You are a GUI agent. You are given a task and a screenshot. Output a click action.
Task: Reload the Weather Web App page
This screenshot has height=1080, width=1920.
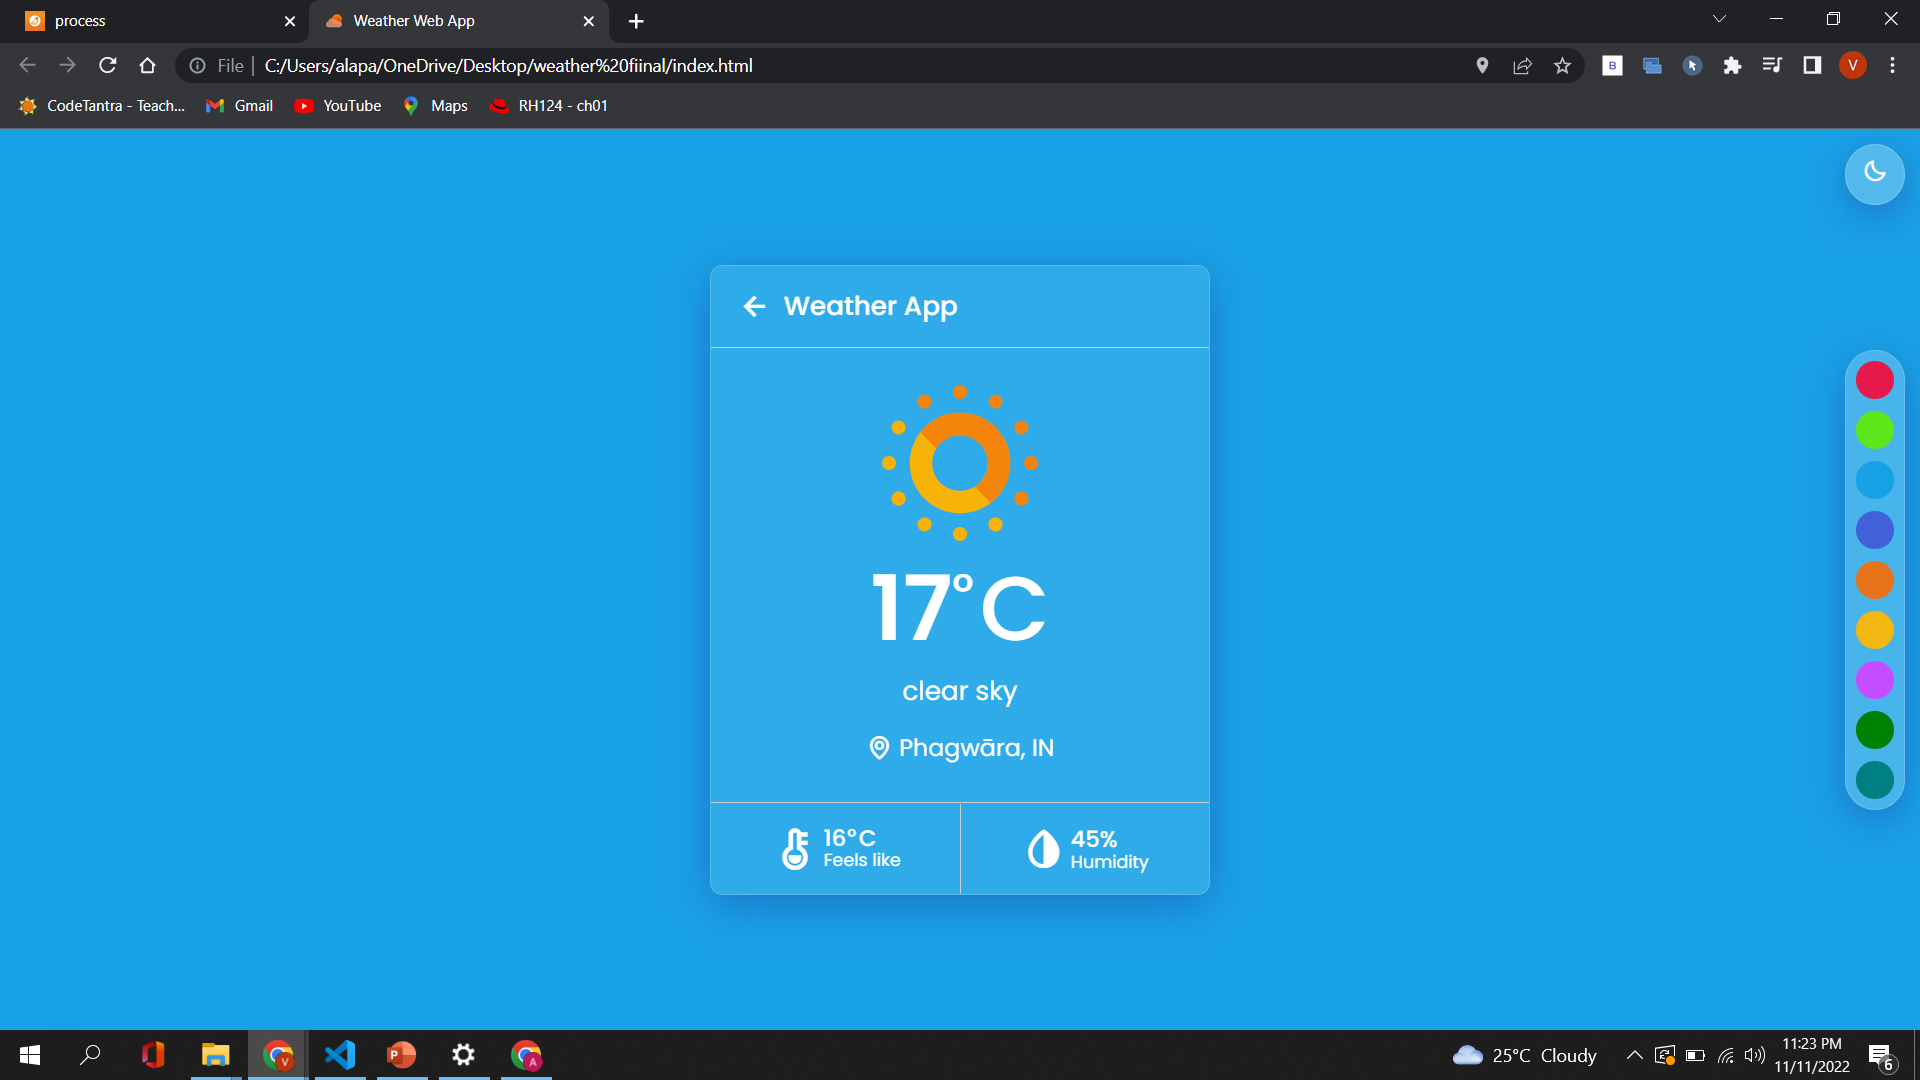click(x=108, y=66)
